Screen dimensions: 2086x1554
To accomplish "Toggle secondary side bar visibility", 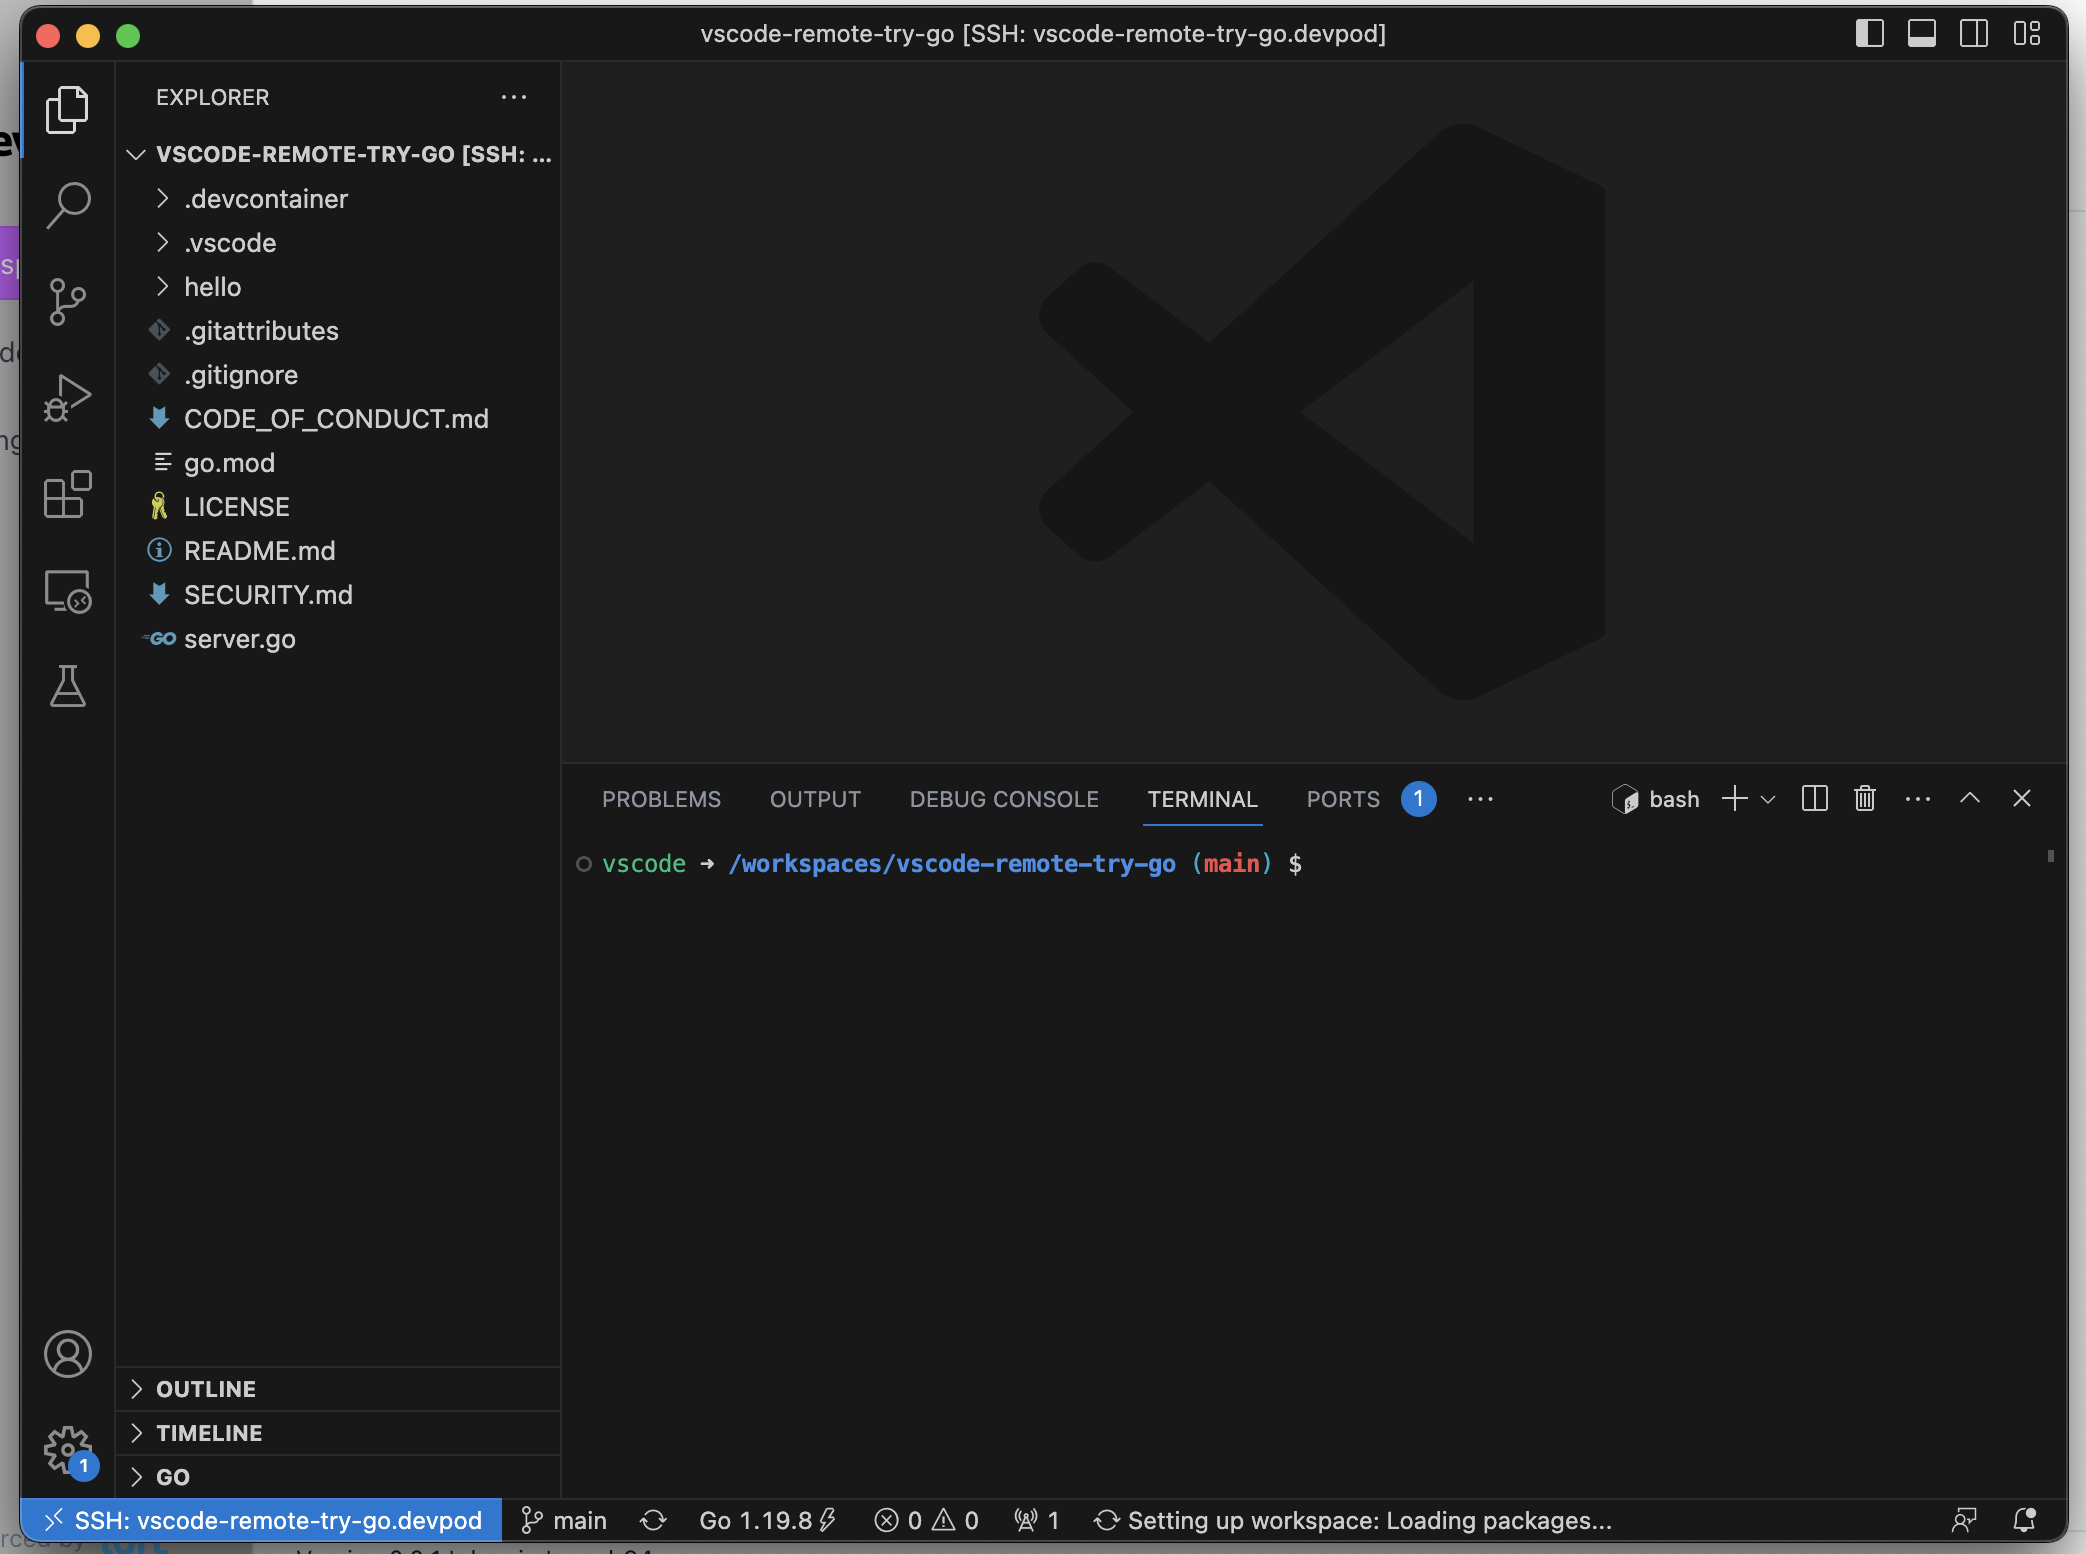I will pyautogui.click(x=1973, y=33).
